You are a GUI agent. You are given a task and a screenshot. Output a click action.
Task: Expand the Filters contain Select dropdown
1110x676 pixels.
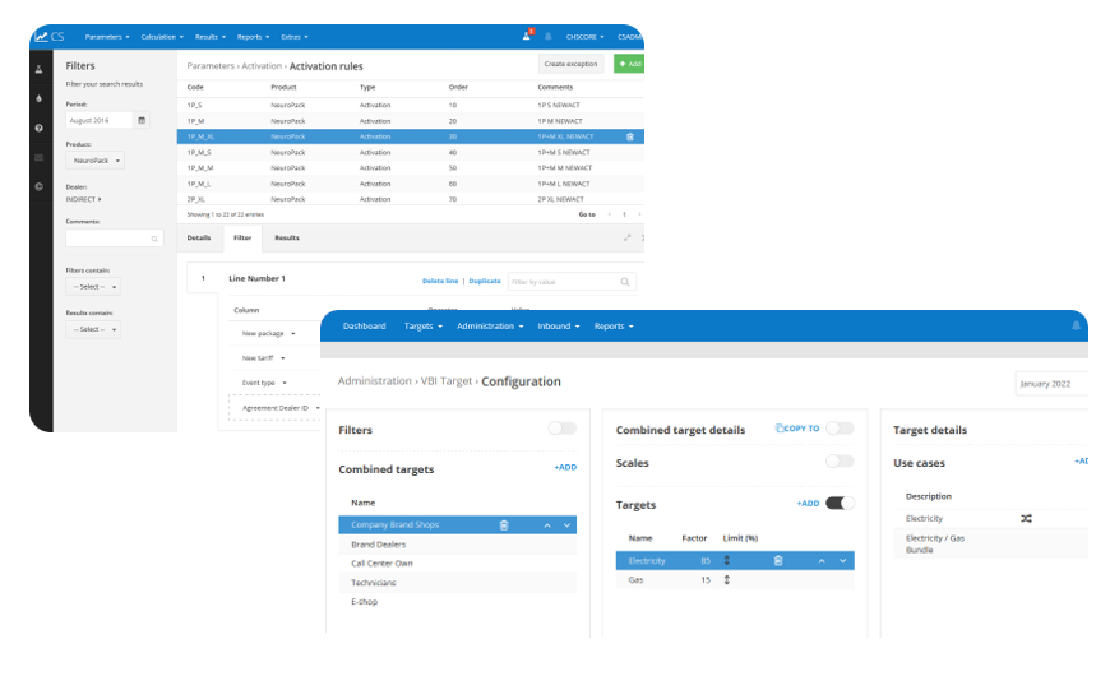click(x=93, y=287)
